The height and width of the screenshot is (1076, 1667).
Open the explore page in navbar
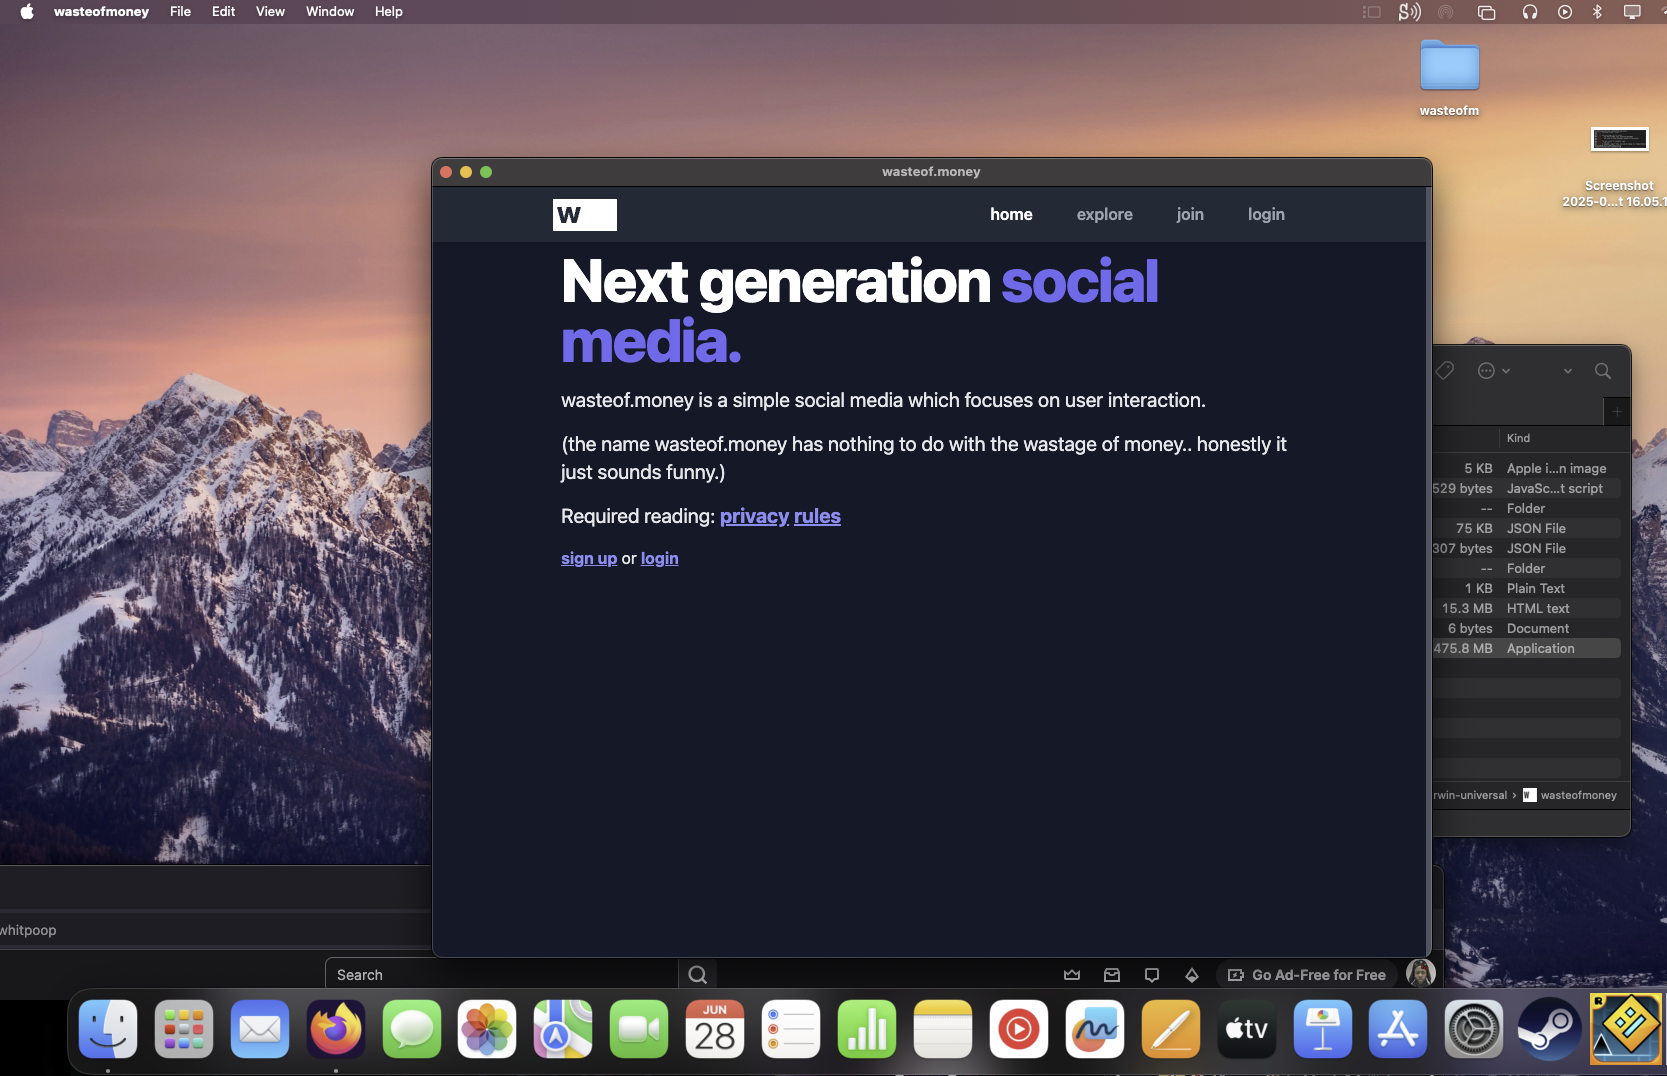pyautogui.click(x=1104, y=214)
